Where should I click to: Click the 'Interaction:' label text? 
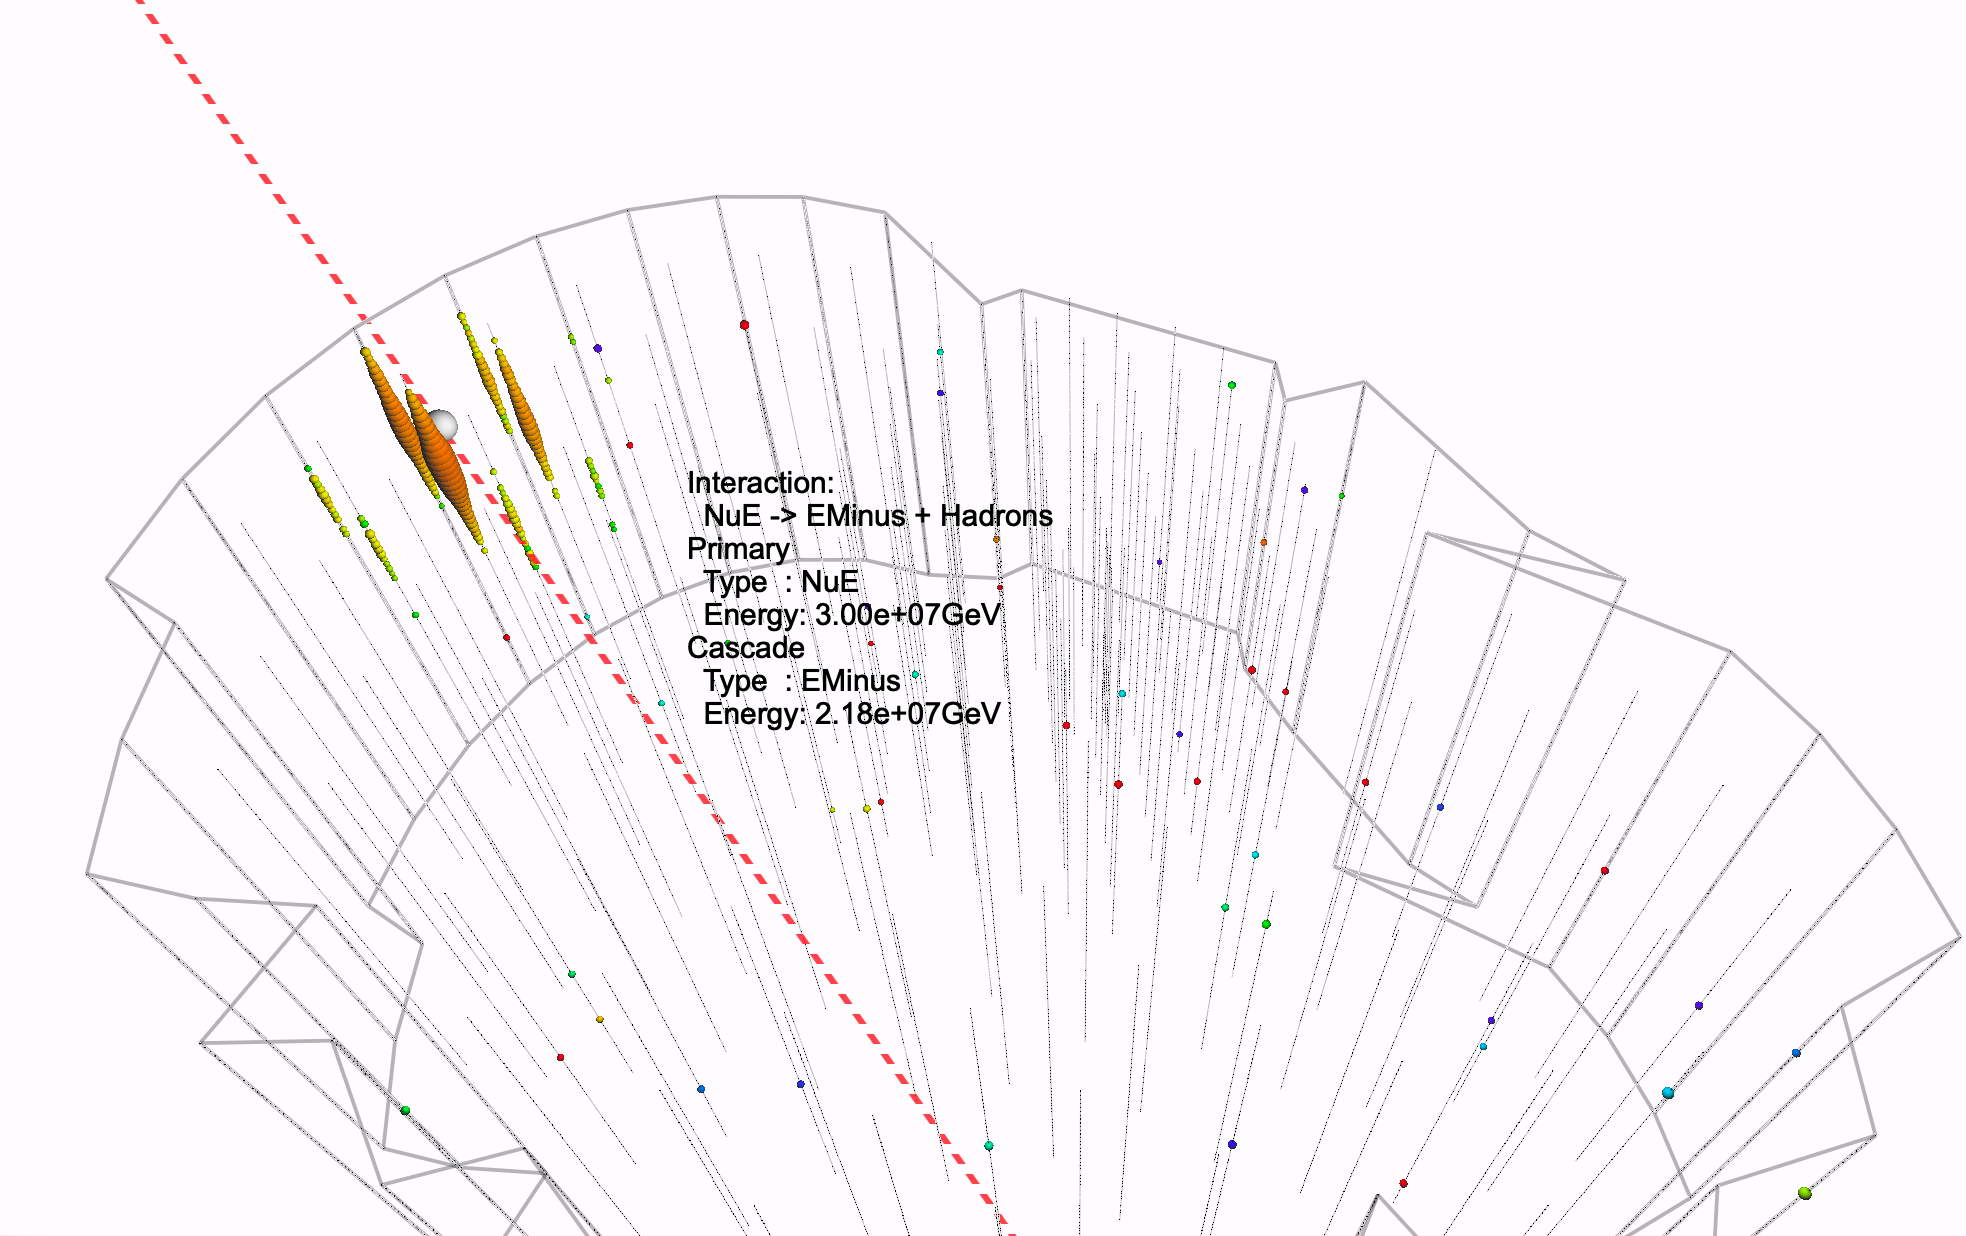tap(760, 483)
